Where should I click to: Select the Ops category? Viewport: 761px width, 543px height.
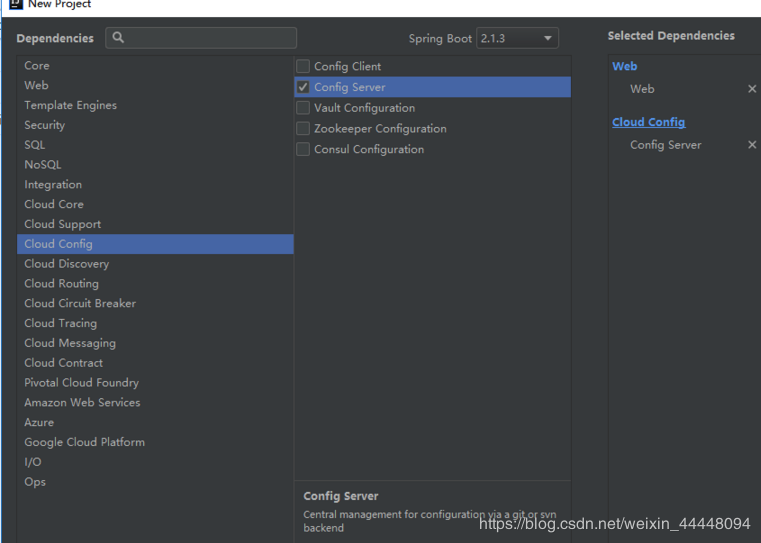(x=155, y=482)
